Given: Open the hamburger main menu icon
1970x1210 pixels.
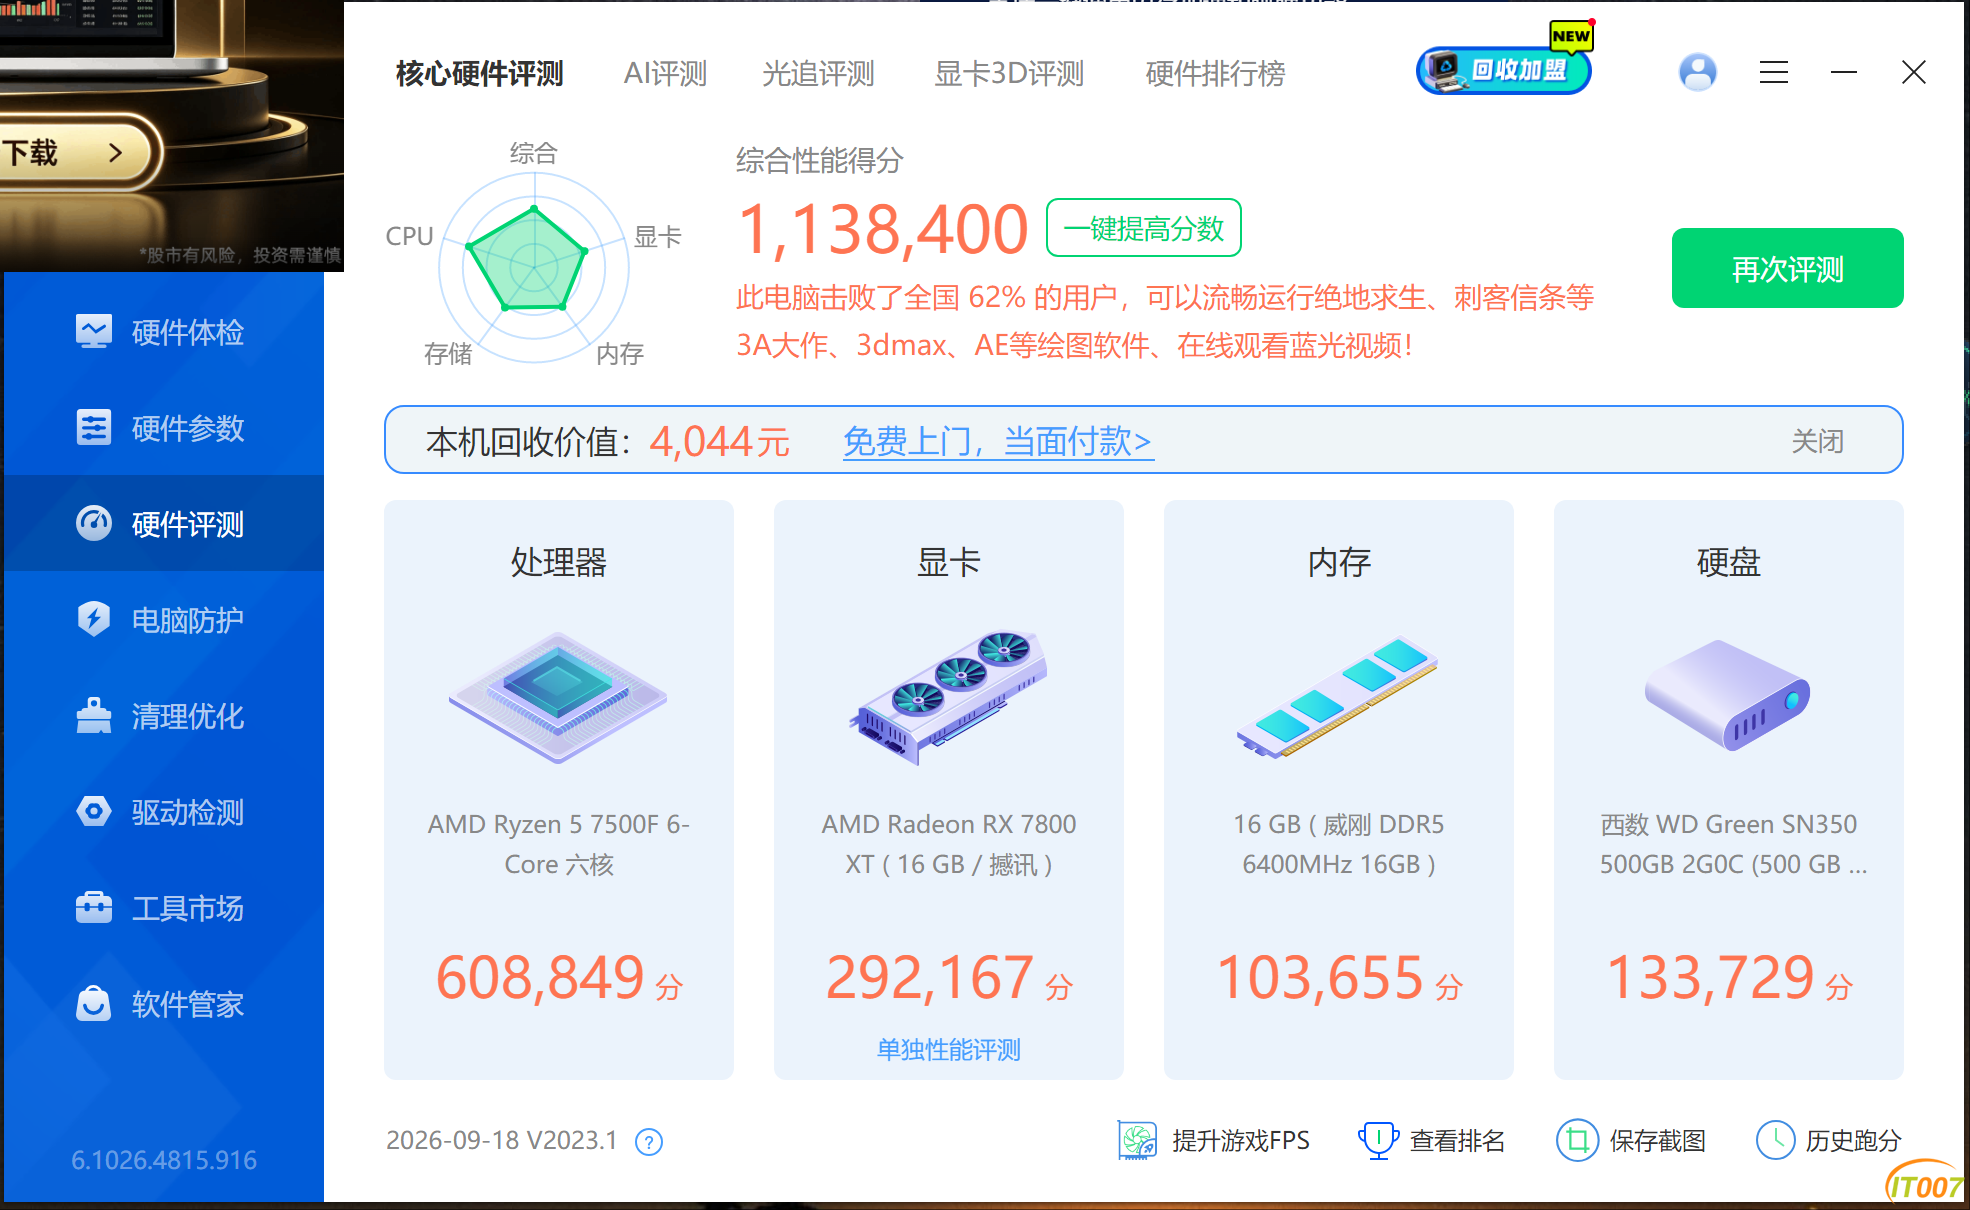Looking at the screenshot, I should click(x=1774, y=72).
